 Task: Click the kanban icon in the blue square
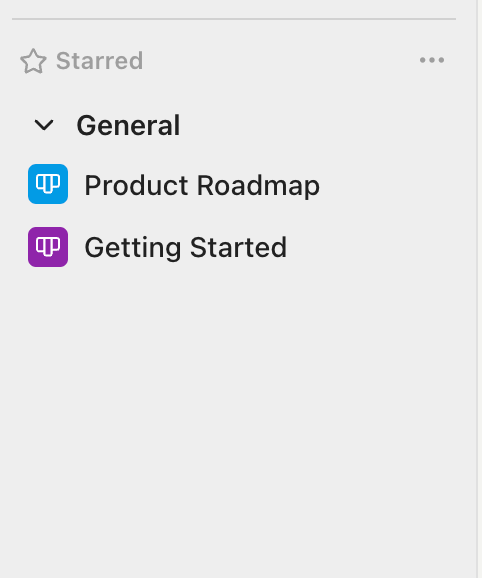pos(48,184)
